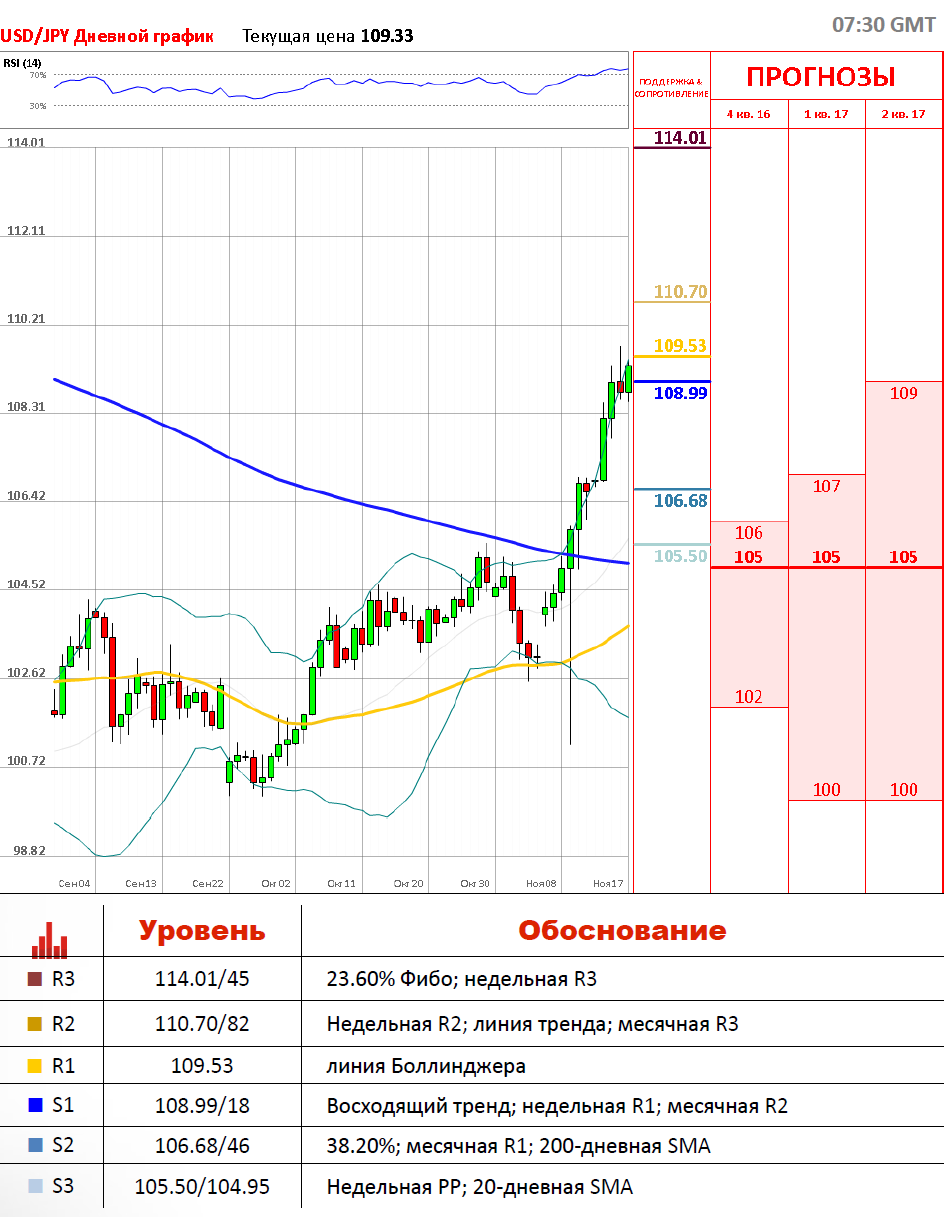The width and height of the screenshot is (947, 1217).
Task: Click the brown R3 color square
Action: click(x=35, y=979)
